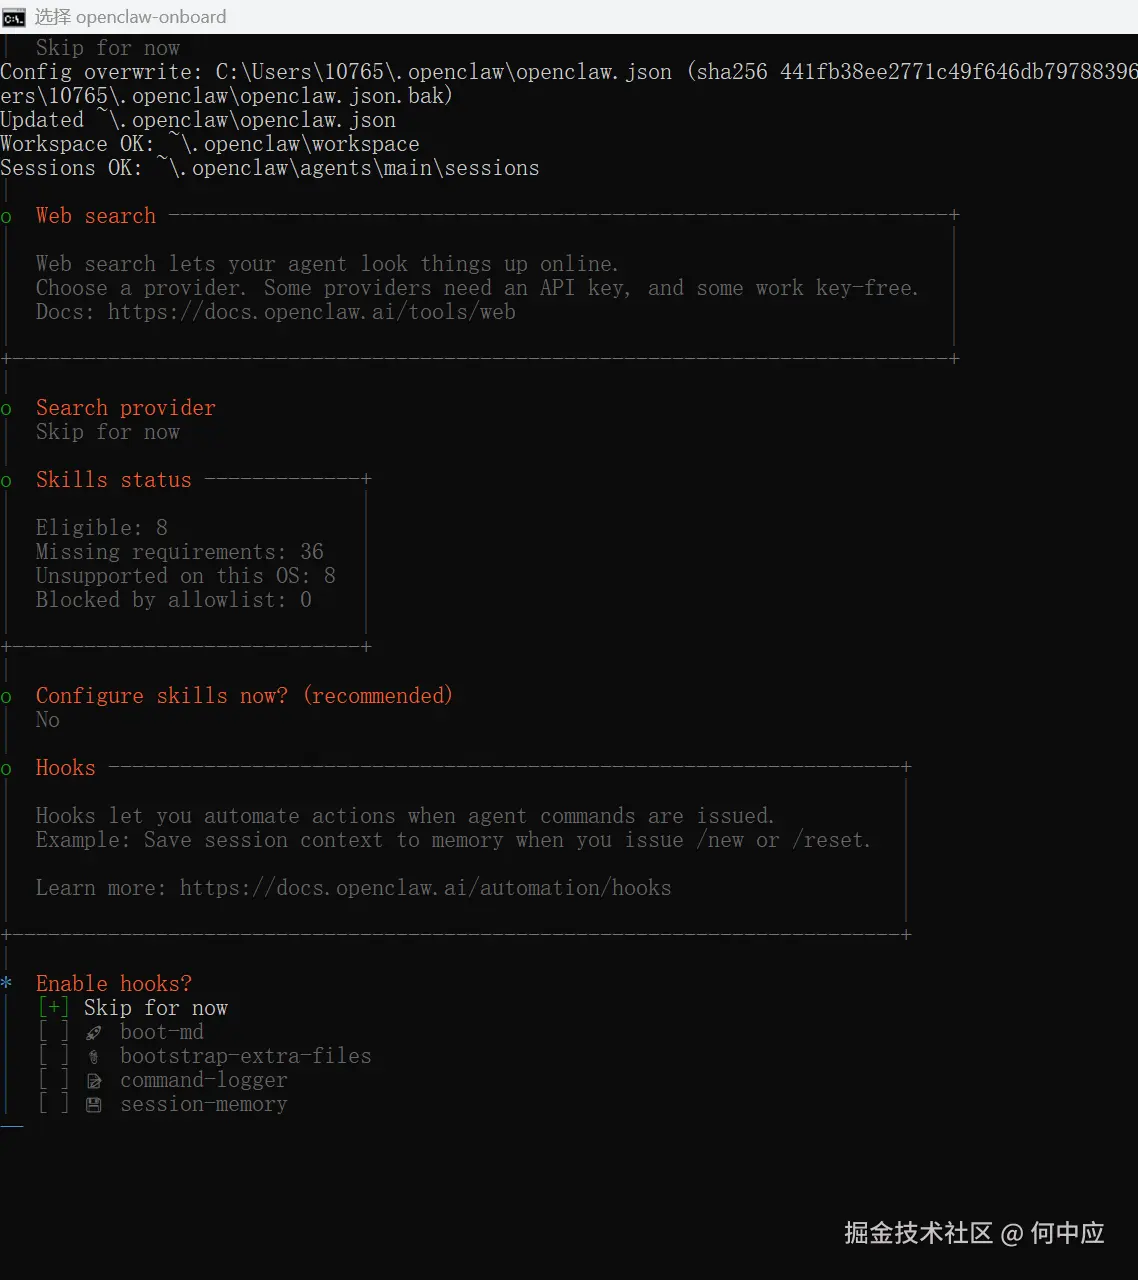This screenshot has width=1138, height=1280.
Task: Click the Unsupported on this OS: 8 line
Action: pos(186,576)
